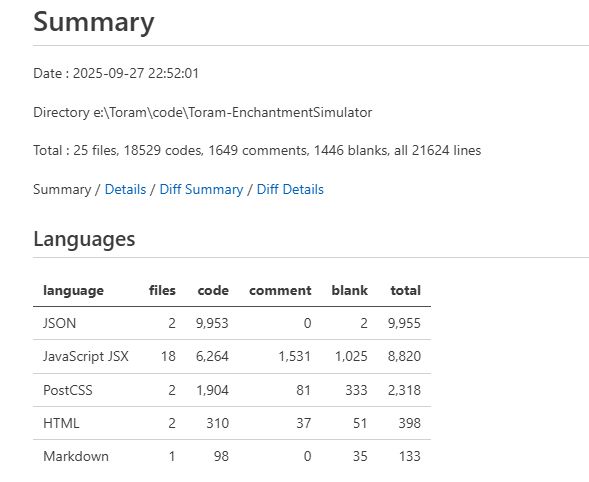This screenshot has width=589, height=482.
Task: Open the Details link
Action: [125, 189]
